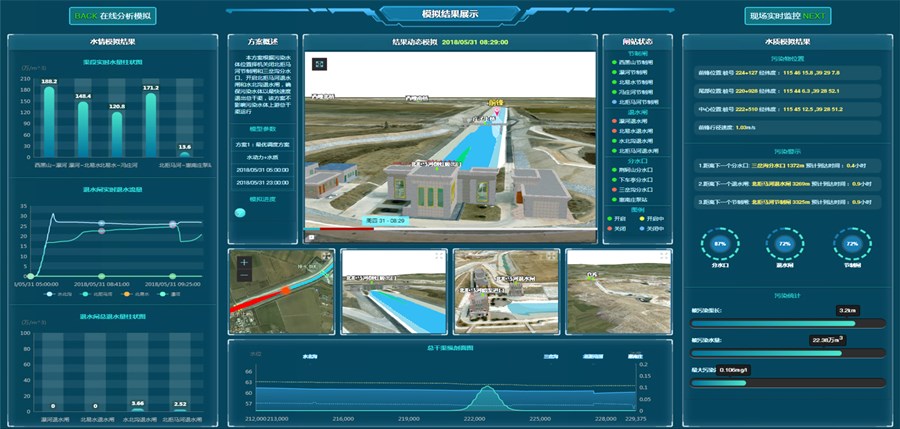This screenshot has width=900, height=429.
Task: Toggle the 北易水退水闸 status indicator
Action: click(x=613, y=131)
